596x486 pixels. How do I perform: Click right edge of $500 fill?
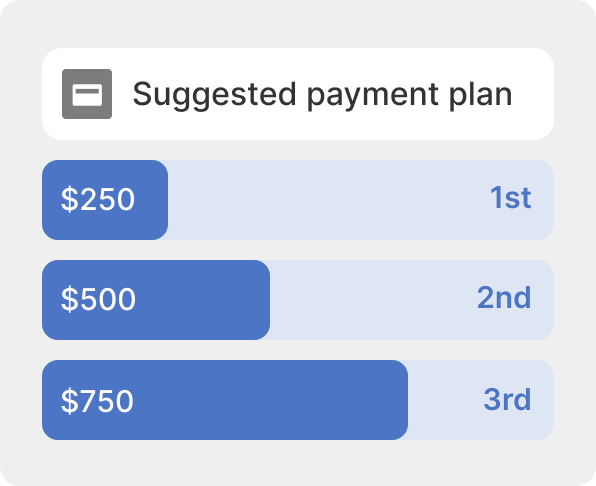click(268, 300)
